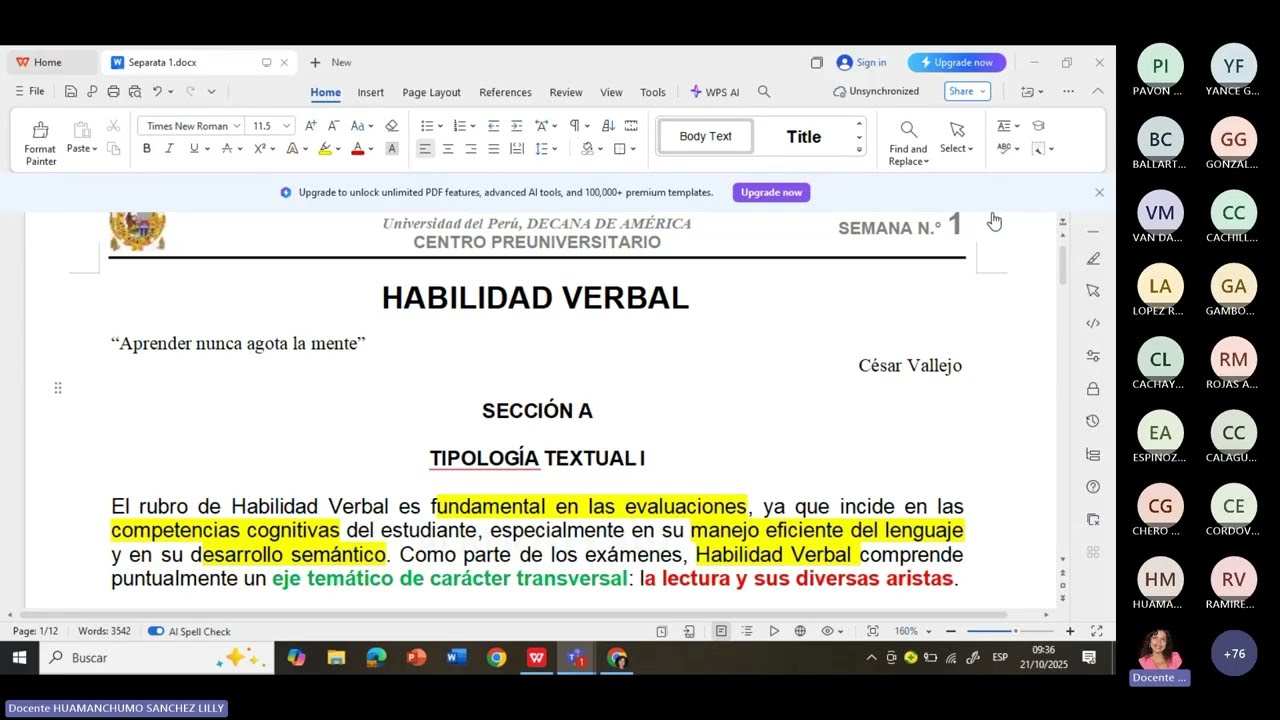Increase paragraph indent
The height and width of the screenshot is (720, 1280).
tap(516, 126)
